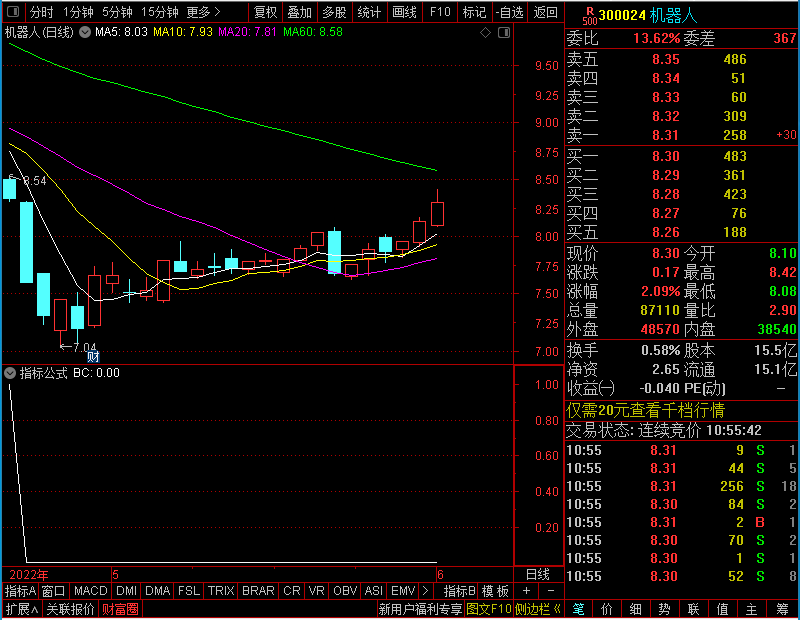Select the 细 detail tab
Viewport: 800px width, 620px height.
(636, 609)
